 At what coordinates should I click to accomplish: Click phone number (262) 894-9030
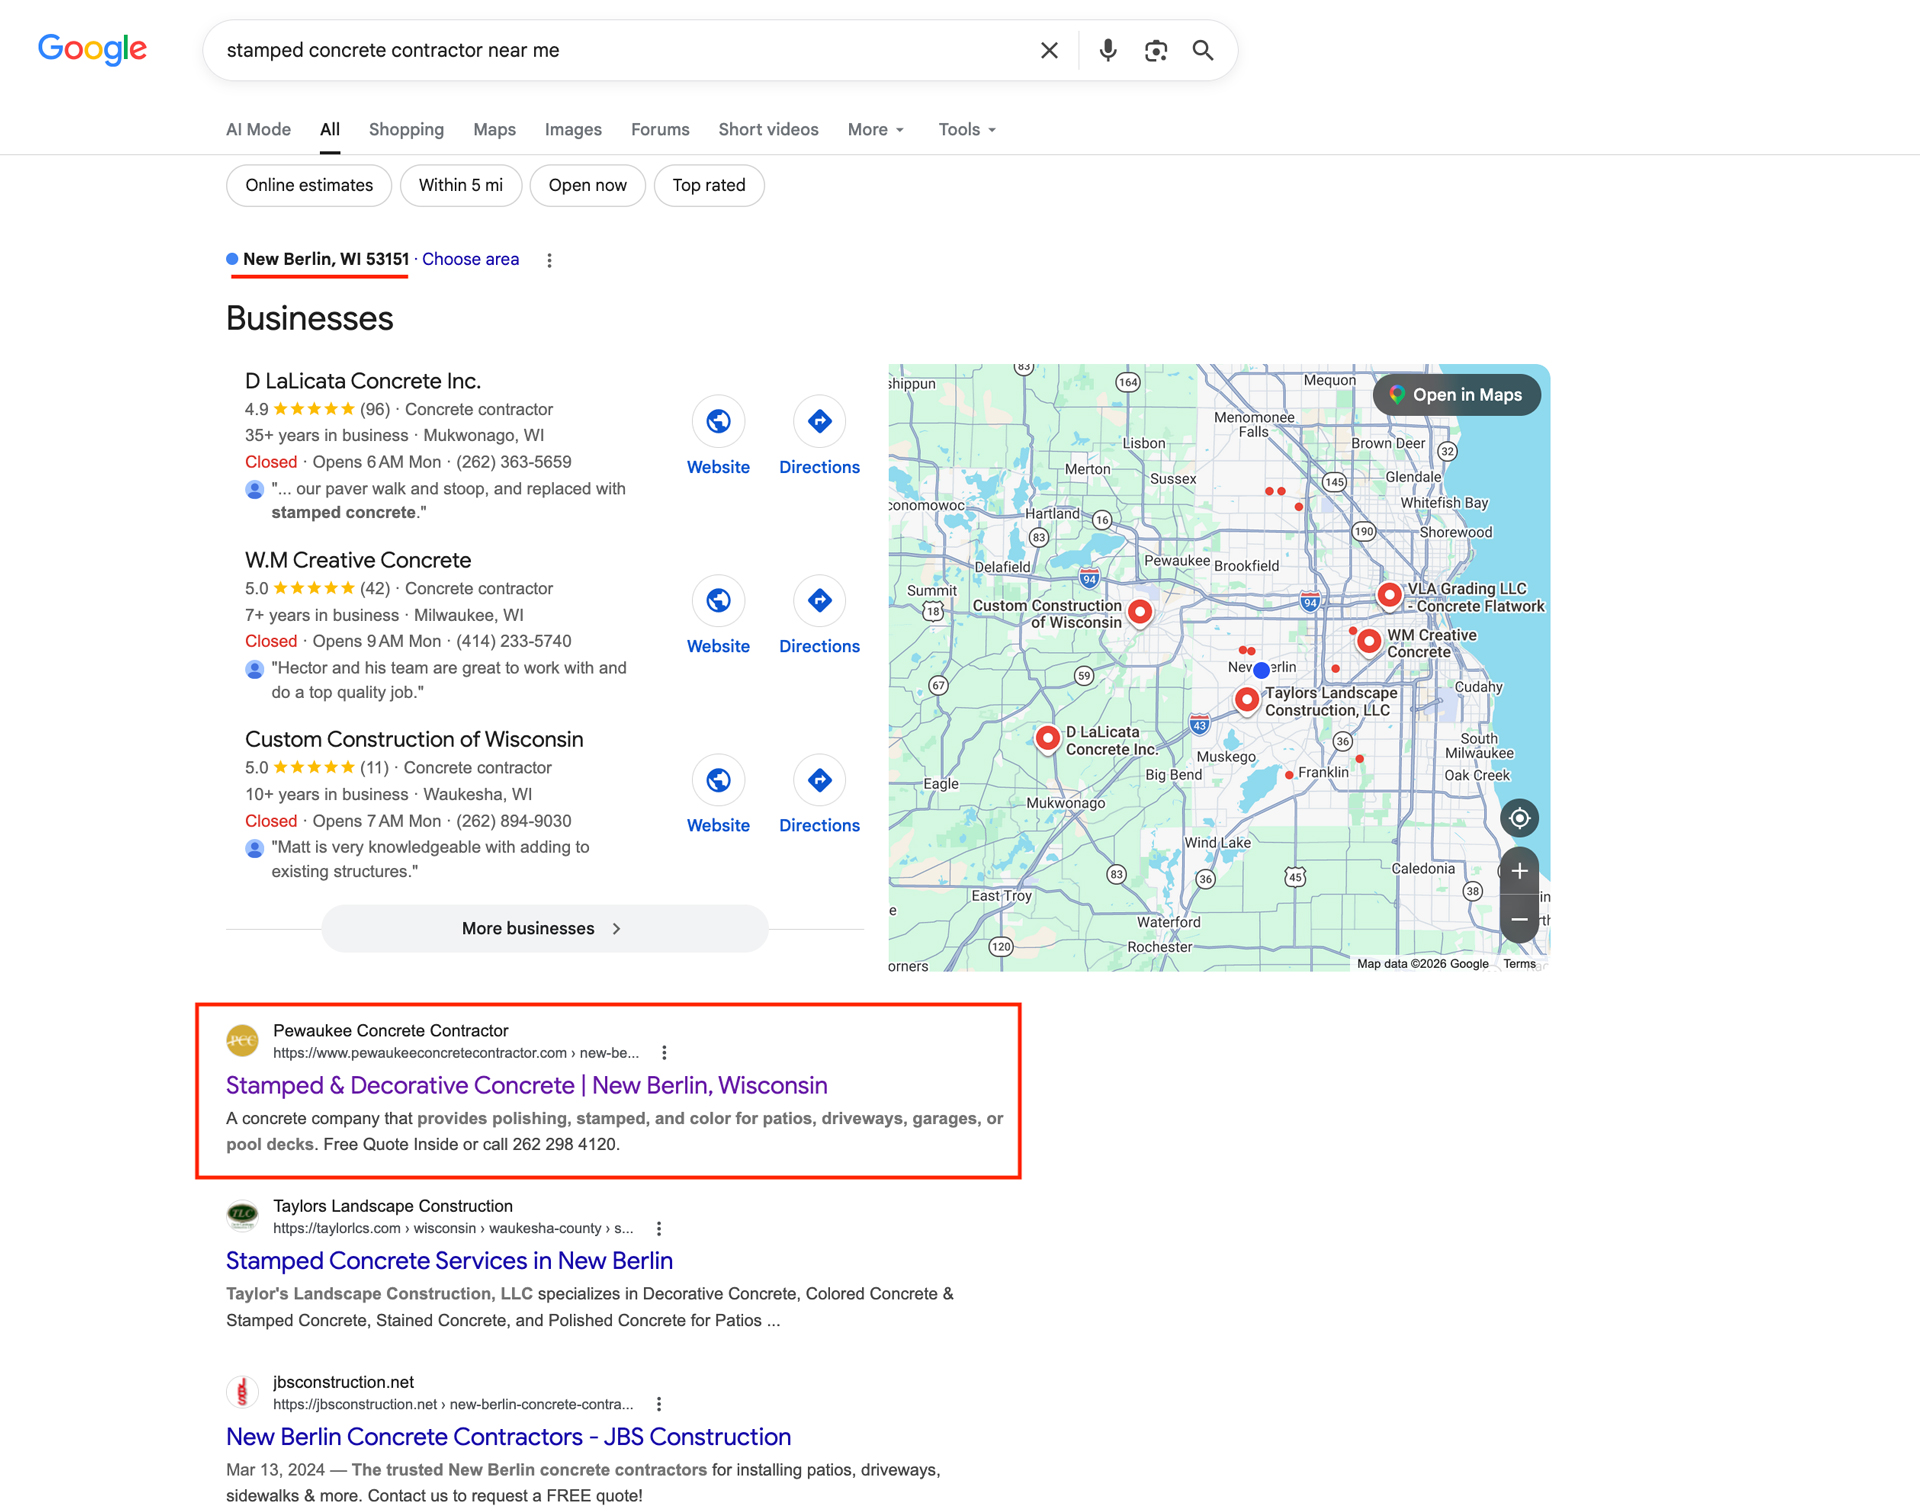[514, 821]
